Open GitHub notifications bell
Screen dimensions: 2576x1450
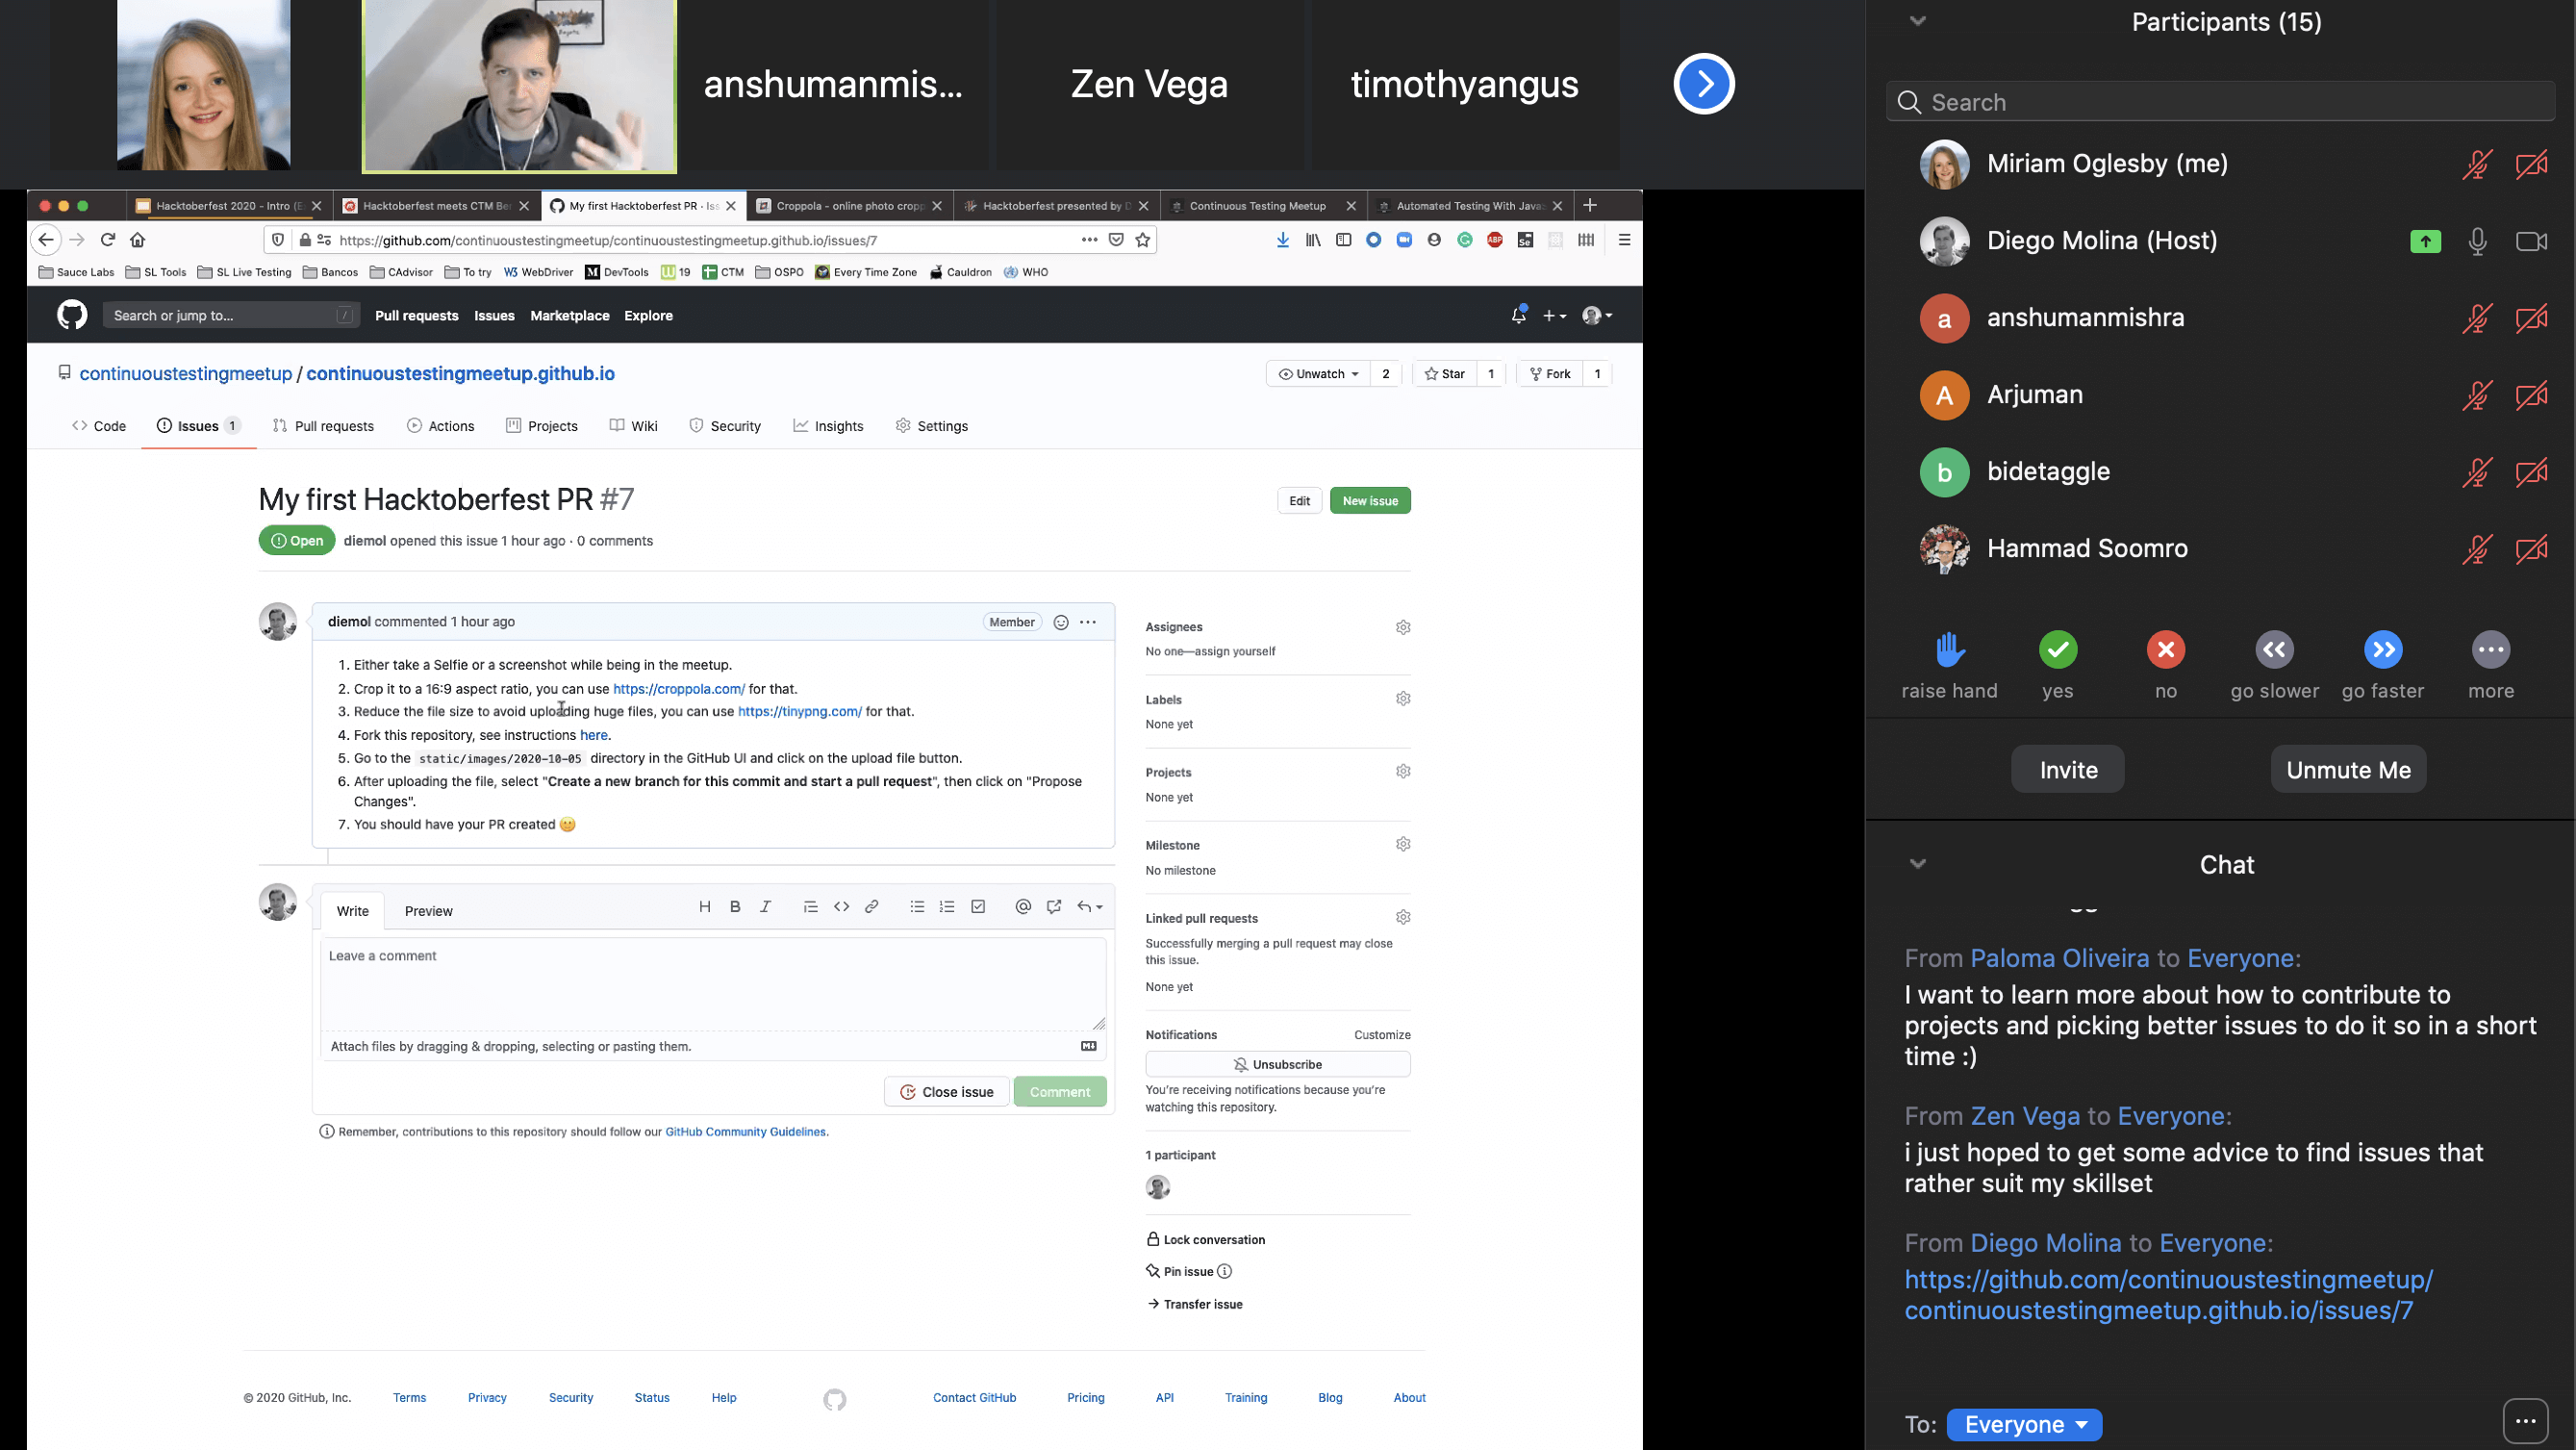point(1518,315)
